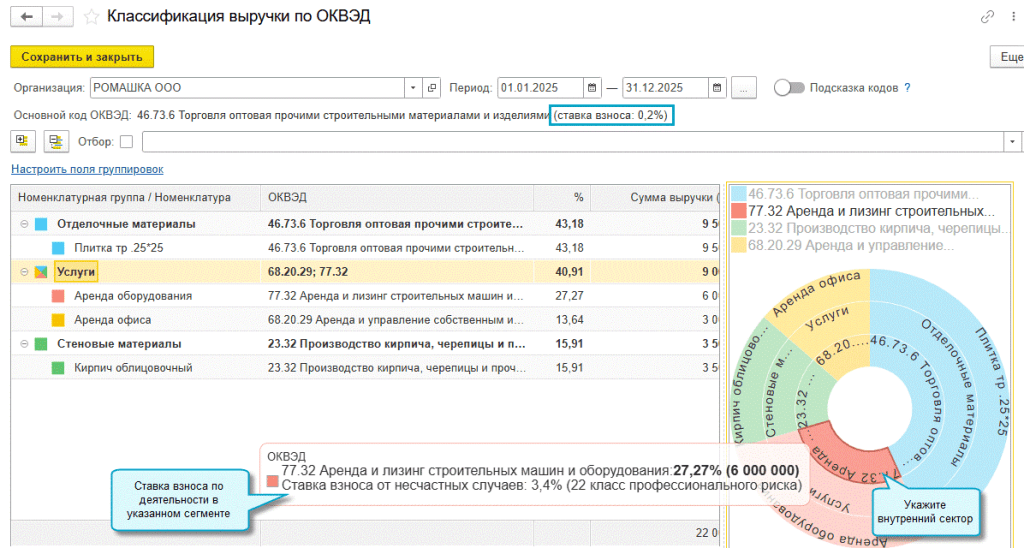This screenshot has width=1024, height=548.
Task: Select the Услуги group row
Action: (365, 272)
